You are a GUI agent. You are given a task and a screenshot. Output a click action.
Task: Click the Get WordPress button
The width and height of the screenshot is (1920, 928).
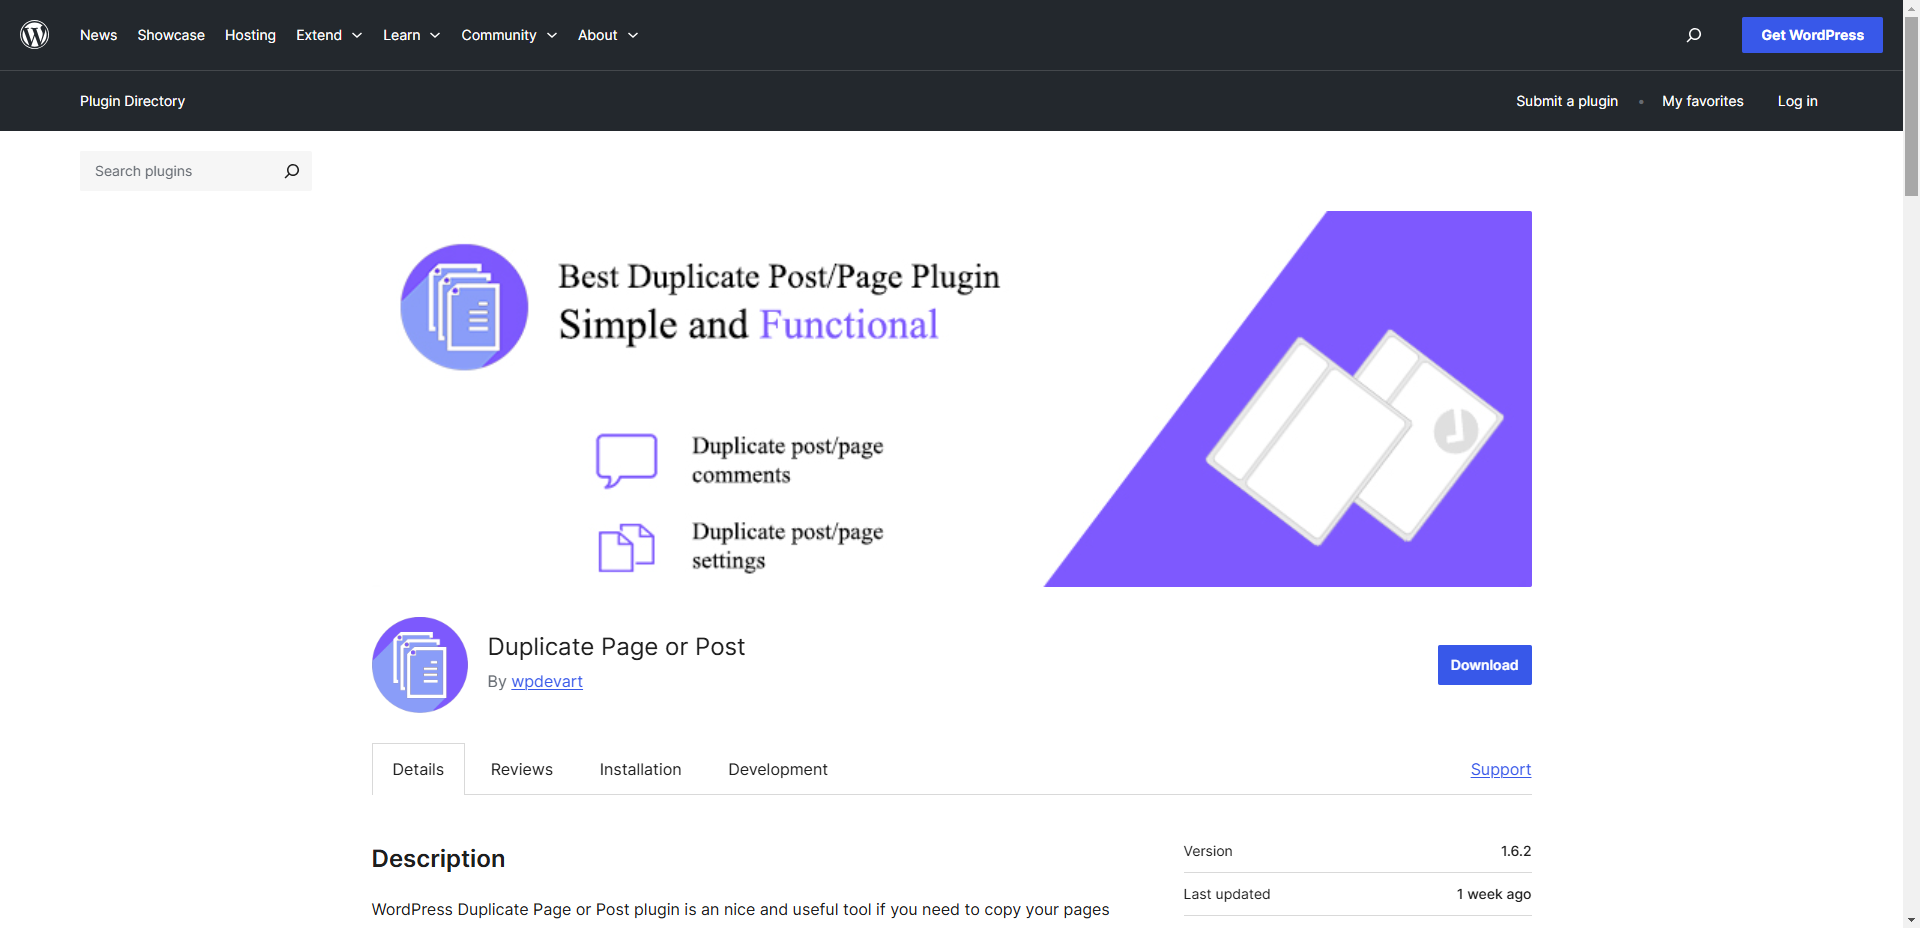[1811, 35]
